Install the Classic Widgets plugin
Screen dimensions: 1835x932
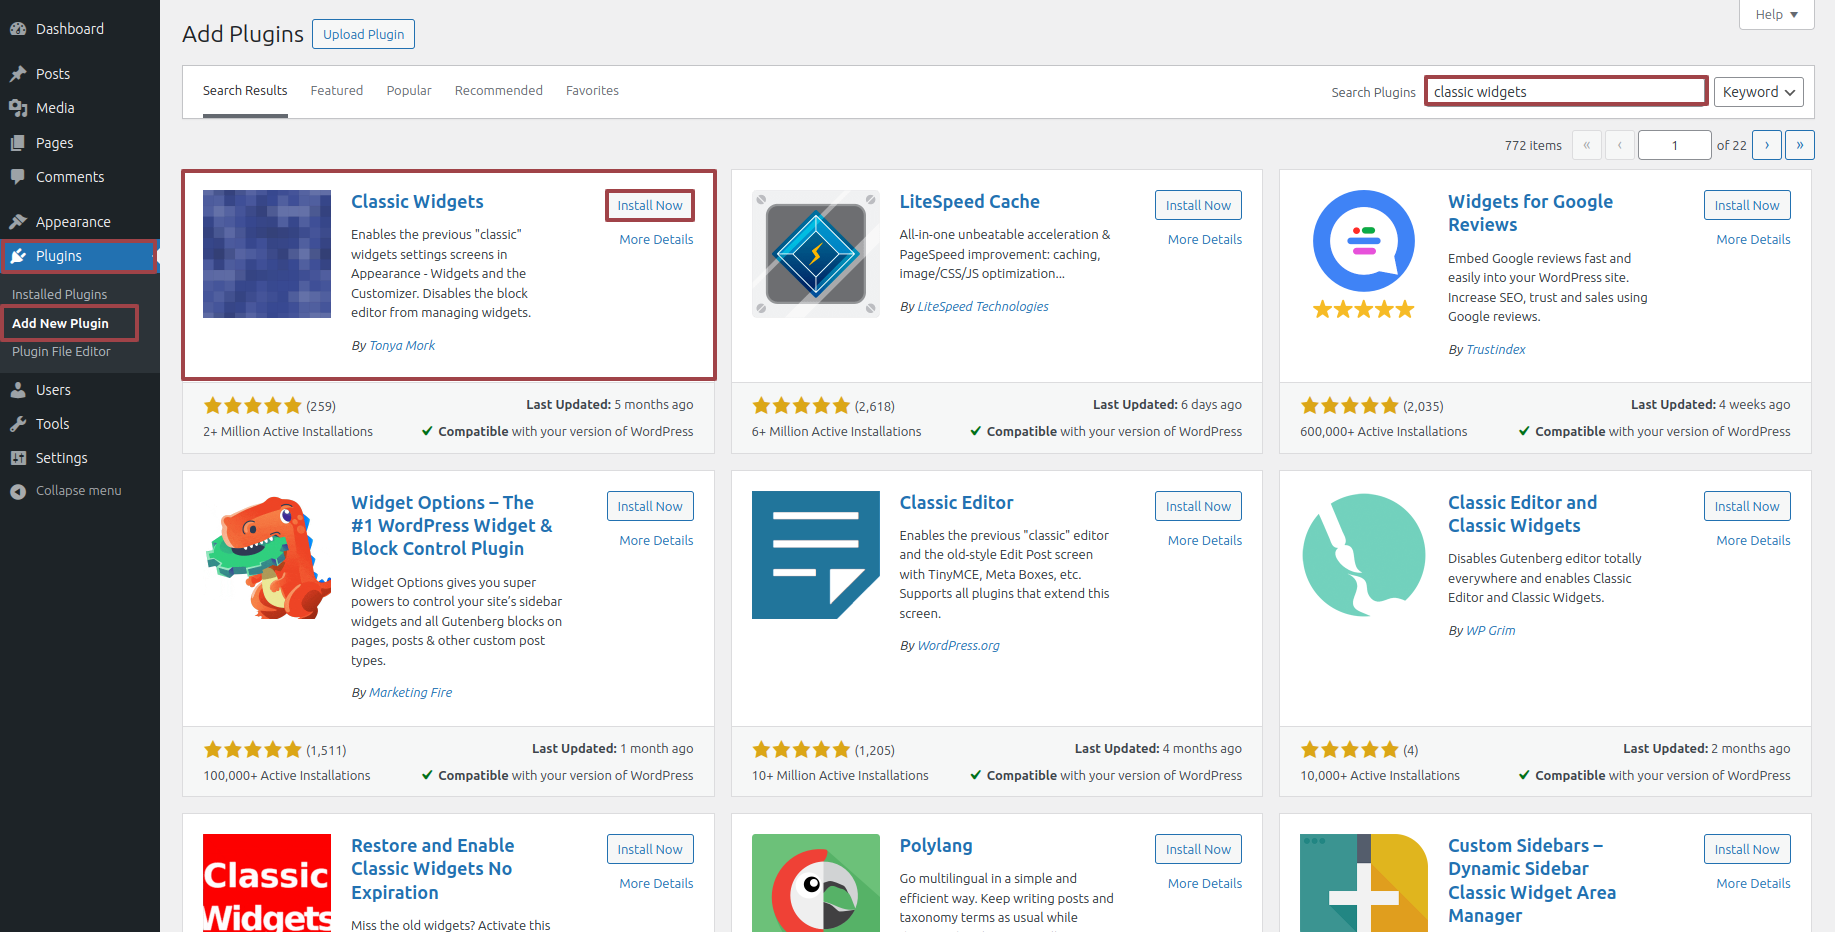pos(650,205)
